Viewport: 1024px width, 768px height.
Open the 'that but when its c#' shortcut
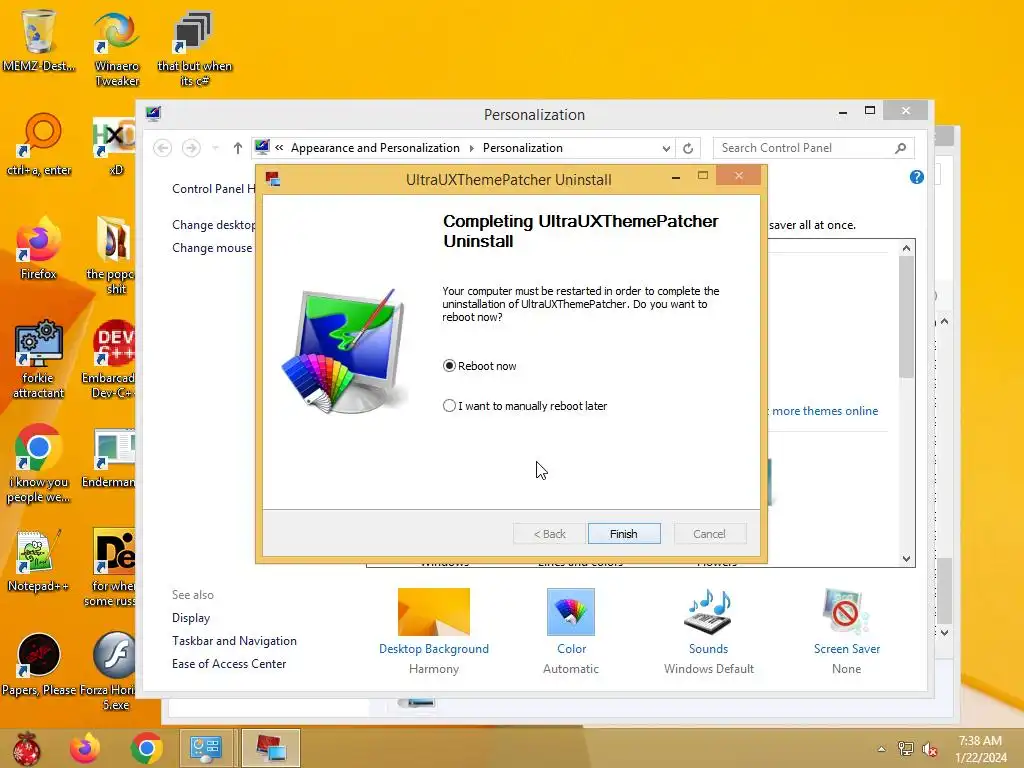(194, 49)
